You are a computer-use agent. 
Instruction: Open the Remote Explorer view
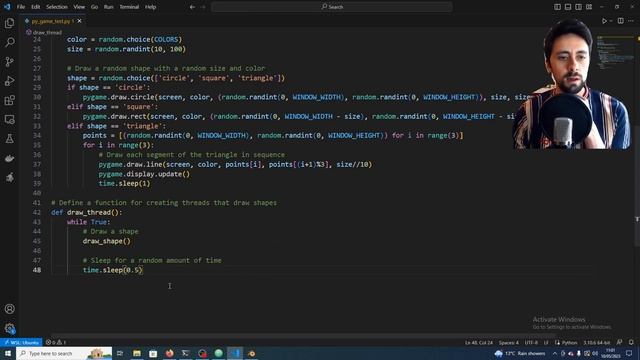coord(9,120)
